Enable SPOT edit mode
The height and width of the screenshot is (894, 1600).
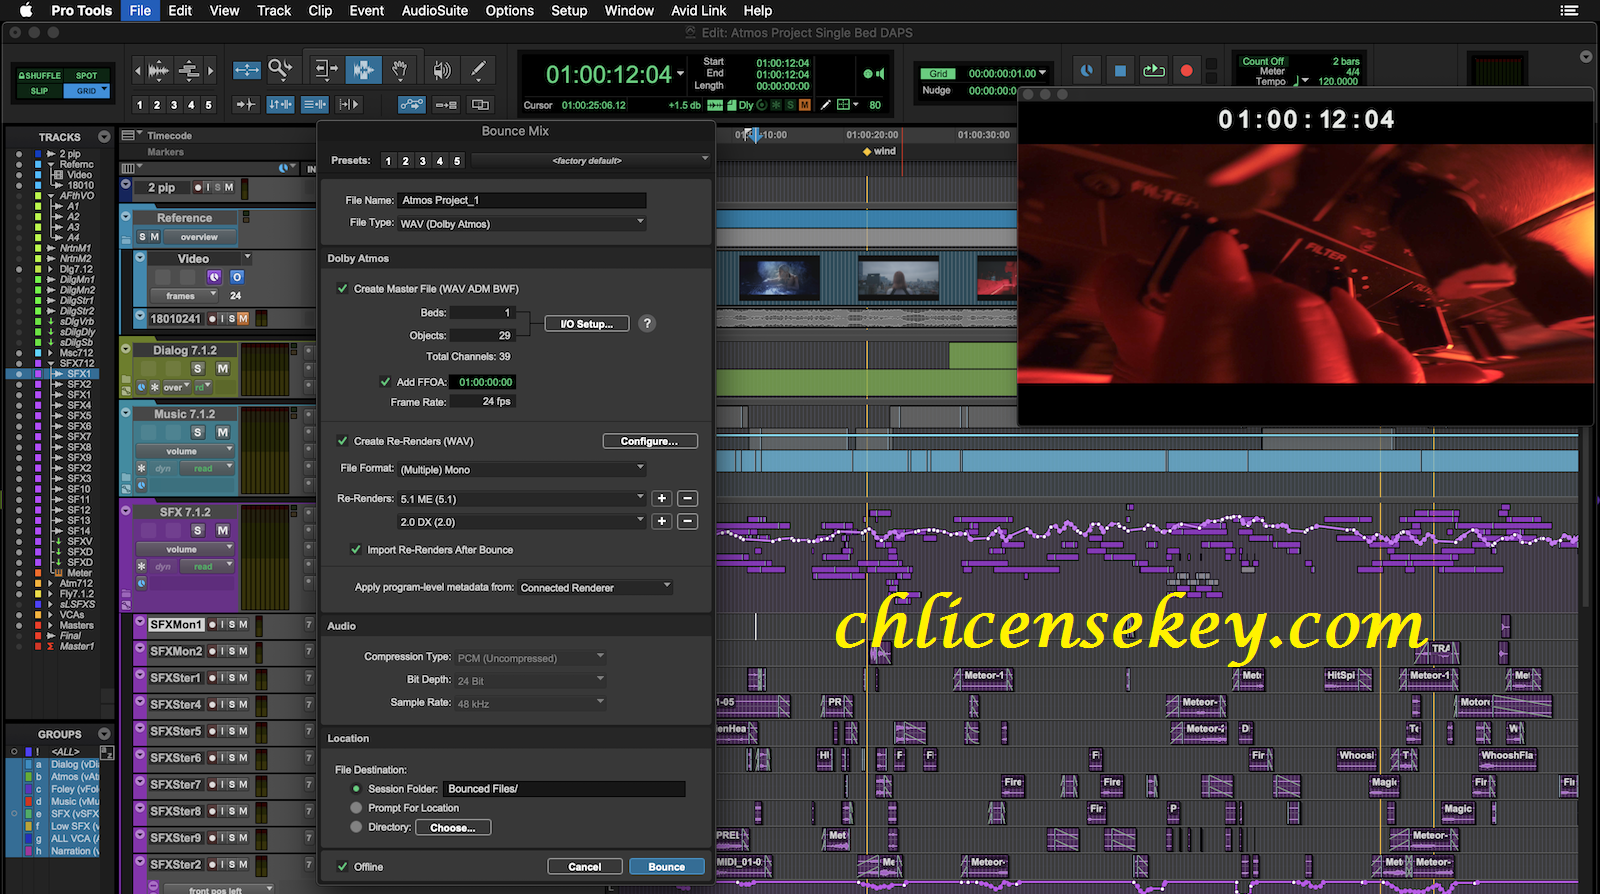[87, 75]
